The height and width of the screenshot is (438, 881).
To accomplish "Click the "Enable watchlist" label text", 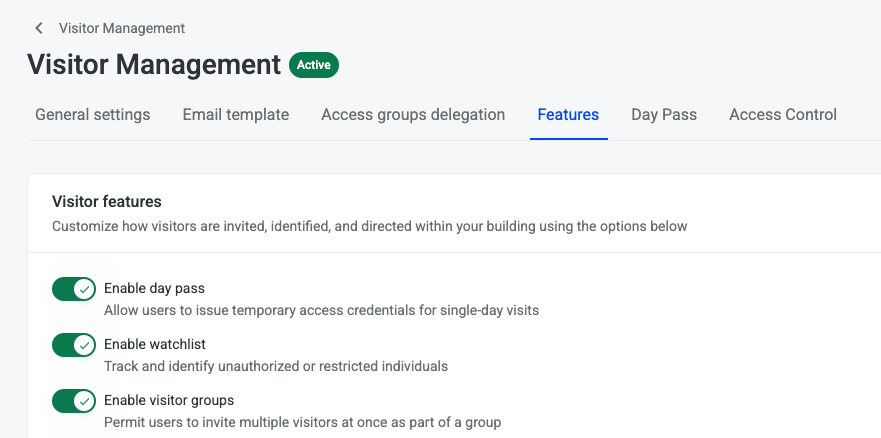I will (x=155, y=345).
